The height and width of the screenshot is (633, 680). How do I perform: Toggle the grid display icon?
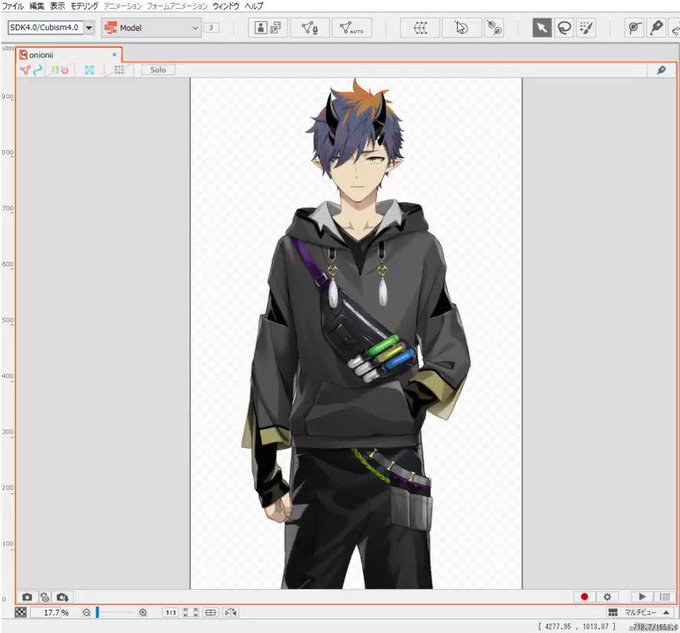pyautogui.click(x=119, y=70)
